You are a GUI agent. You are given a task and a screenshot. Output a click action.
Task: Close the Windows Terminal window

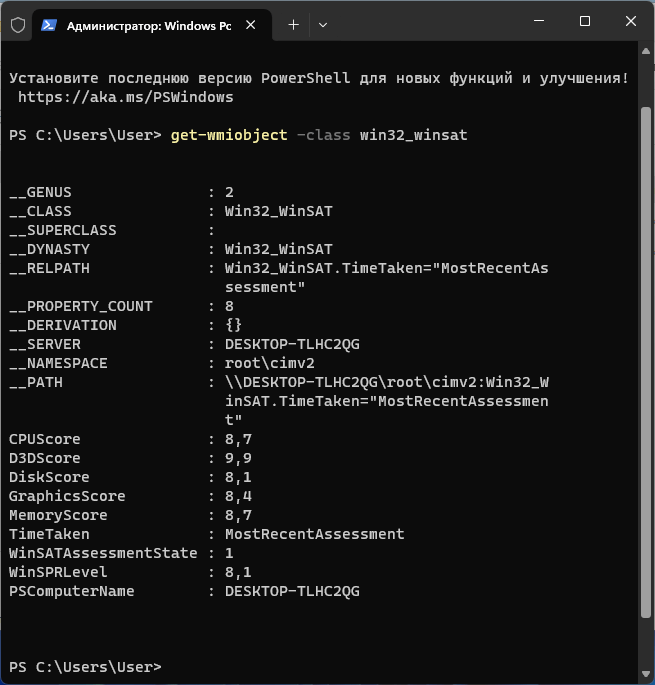[630, 22]
